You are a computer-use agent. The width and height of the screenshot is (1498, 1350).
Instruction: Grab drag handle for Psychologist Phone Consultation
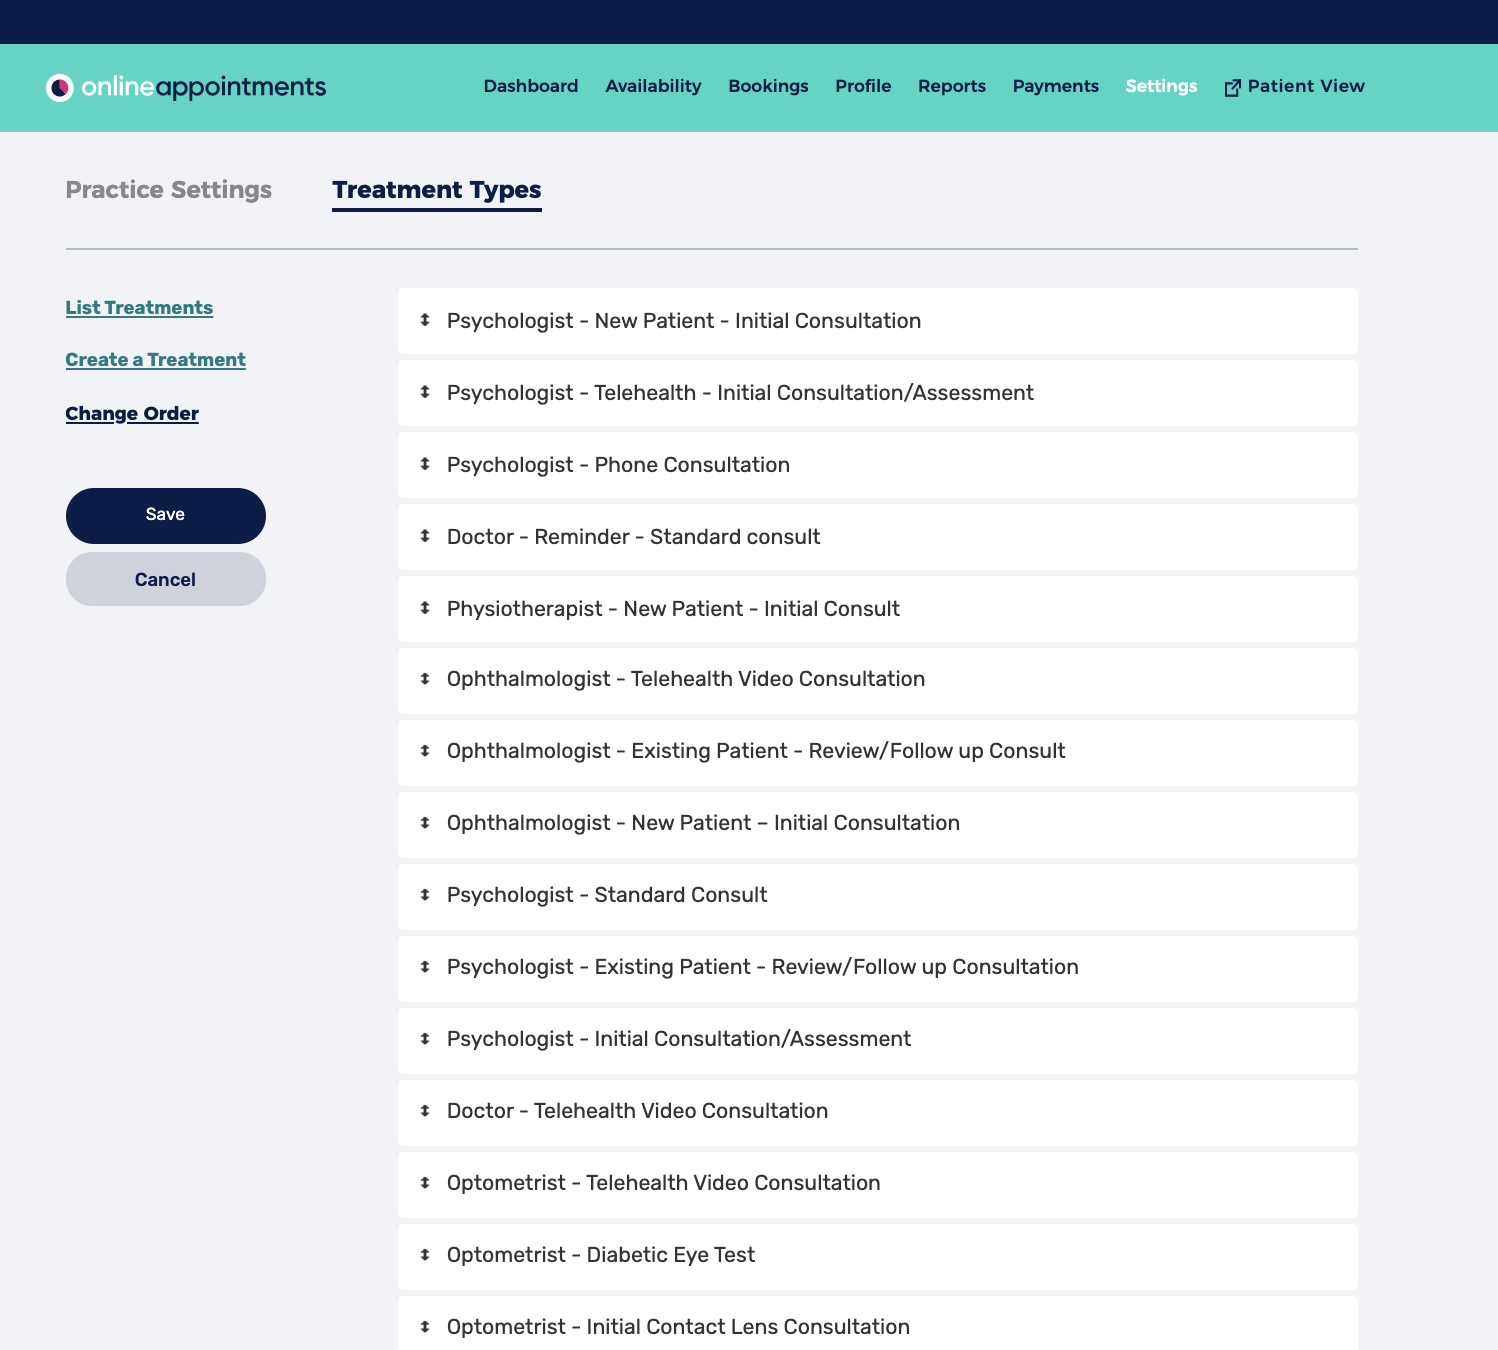coord(425,464)
